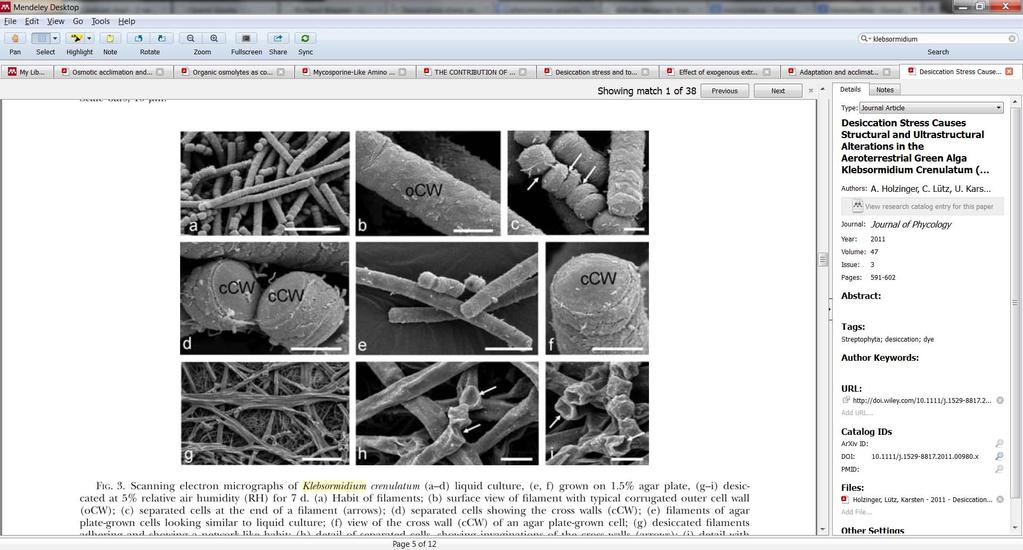Viewport: 1023px width, 550px height.
Task: Rotate the page clockwise
Action: click(162, 38)
